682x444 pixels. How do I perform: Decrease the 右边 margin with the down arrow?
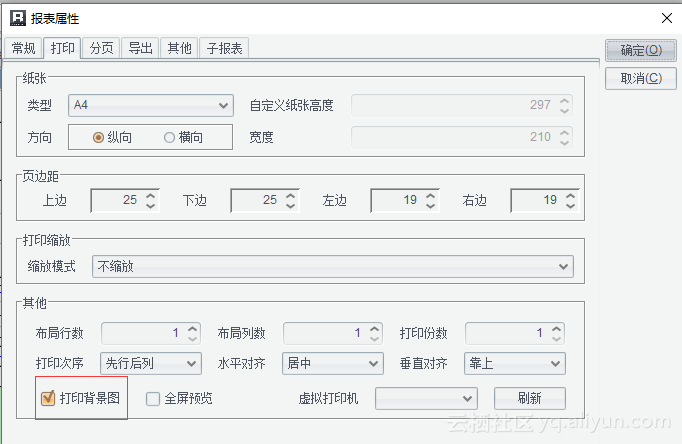(x=571, y=206)
